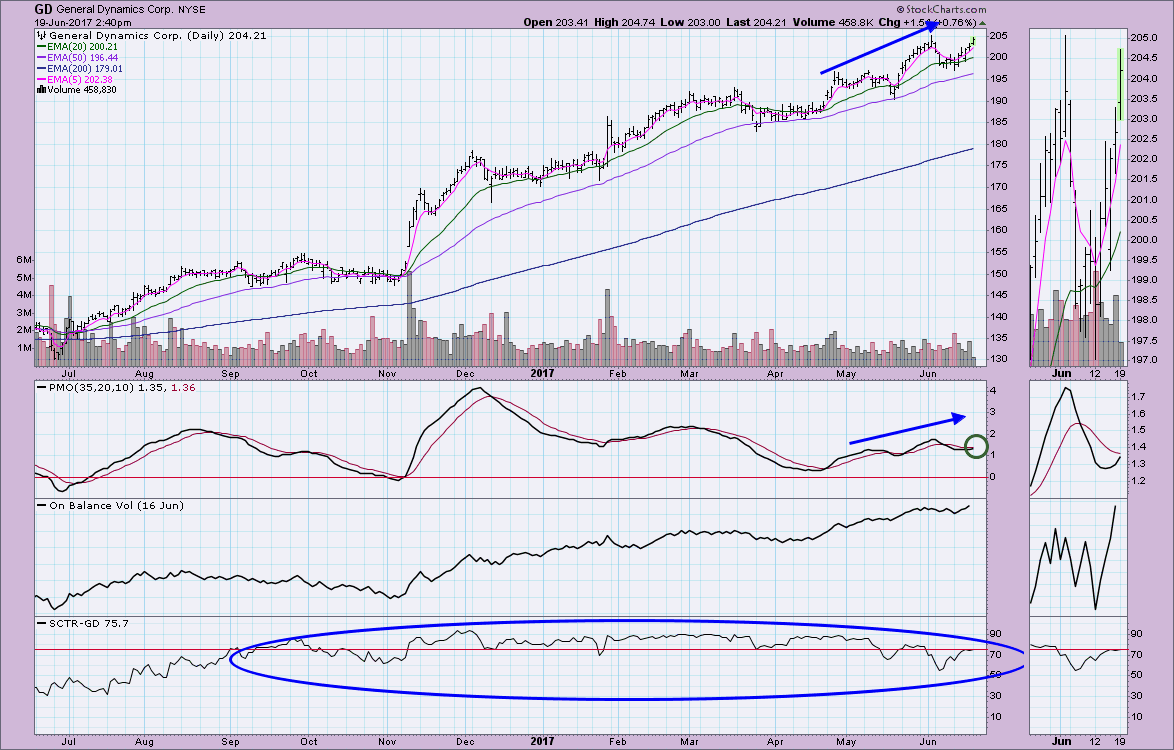Click the 204.5 label in zoom panel
Viewport: 1174px width, 750px height.
1143,58
